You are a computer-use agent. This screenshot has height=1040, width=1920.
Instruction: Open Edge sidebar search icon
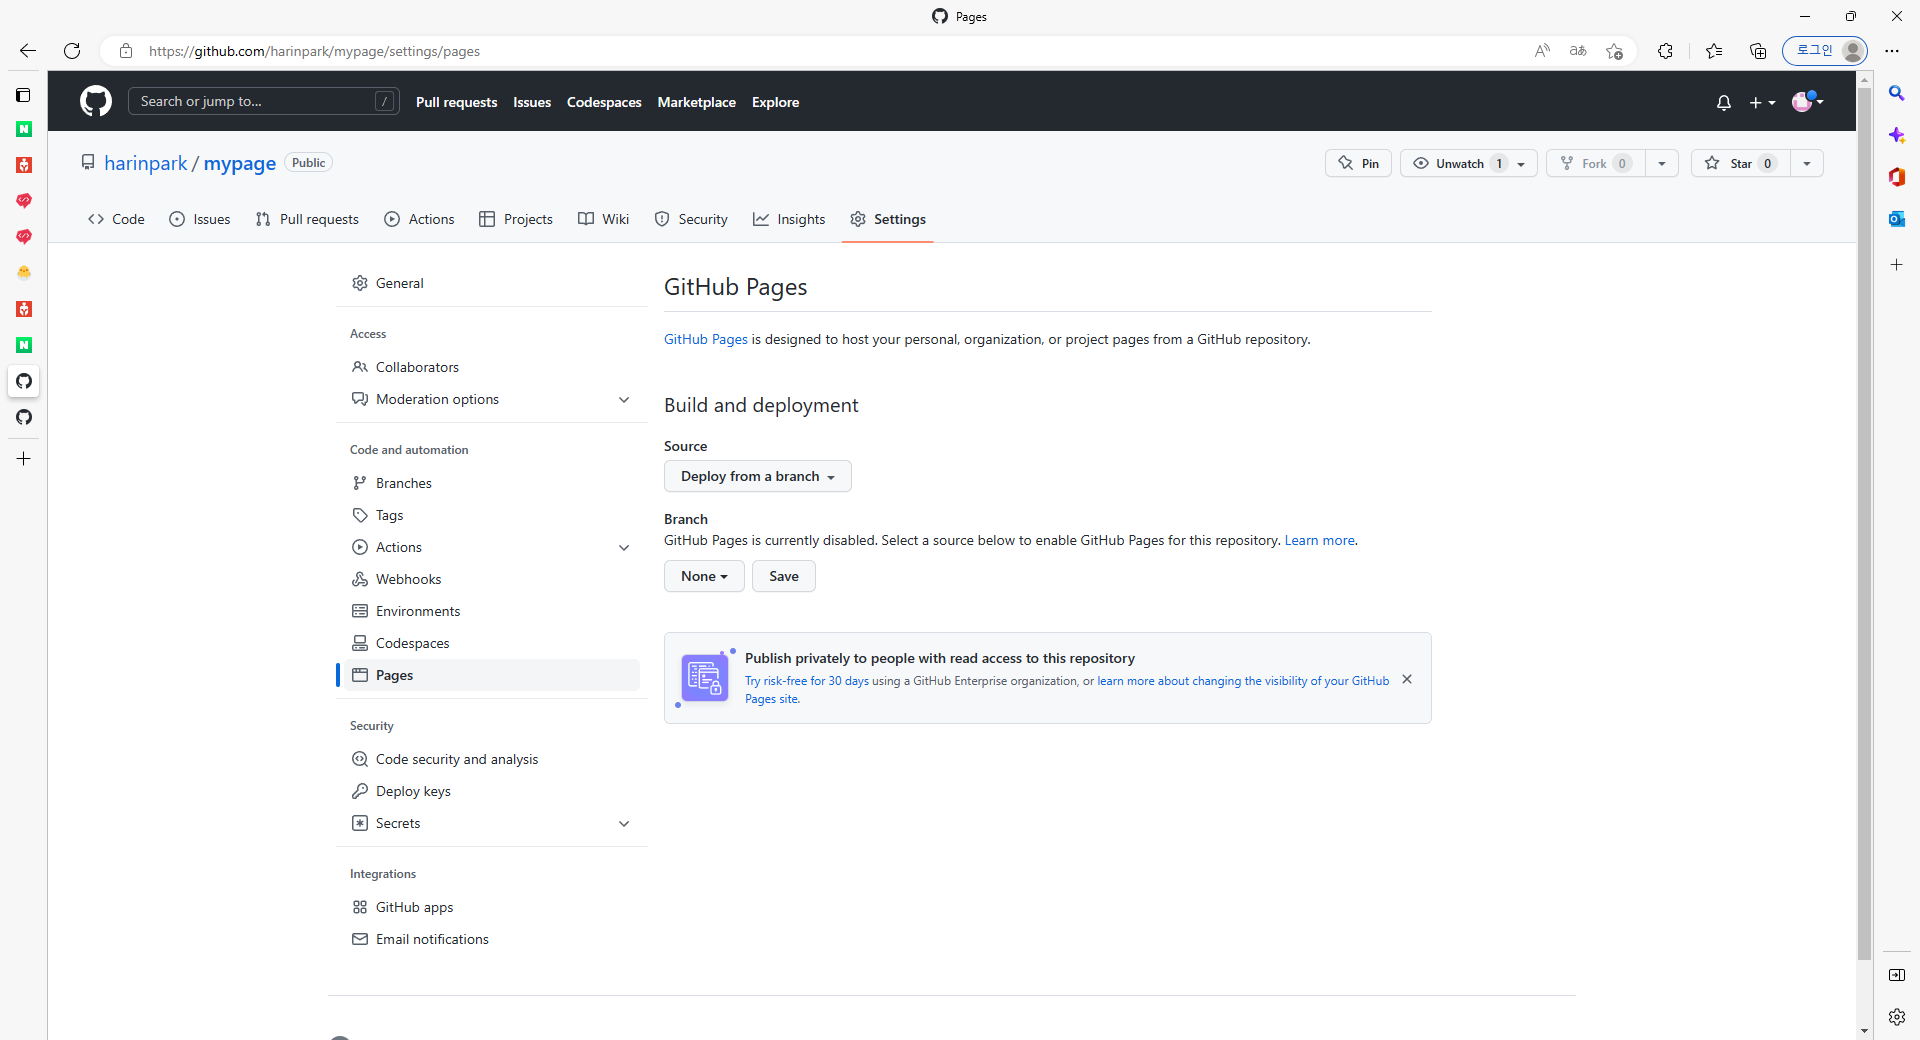[1896, 93]
